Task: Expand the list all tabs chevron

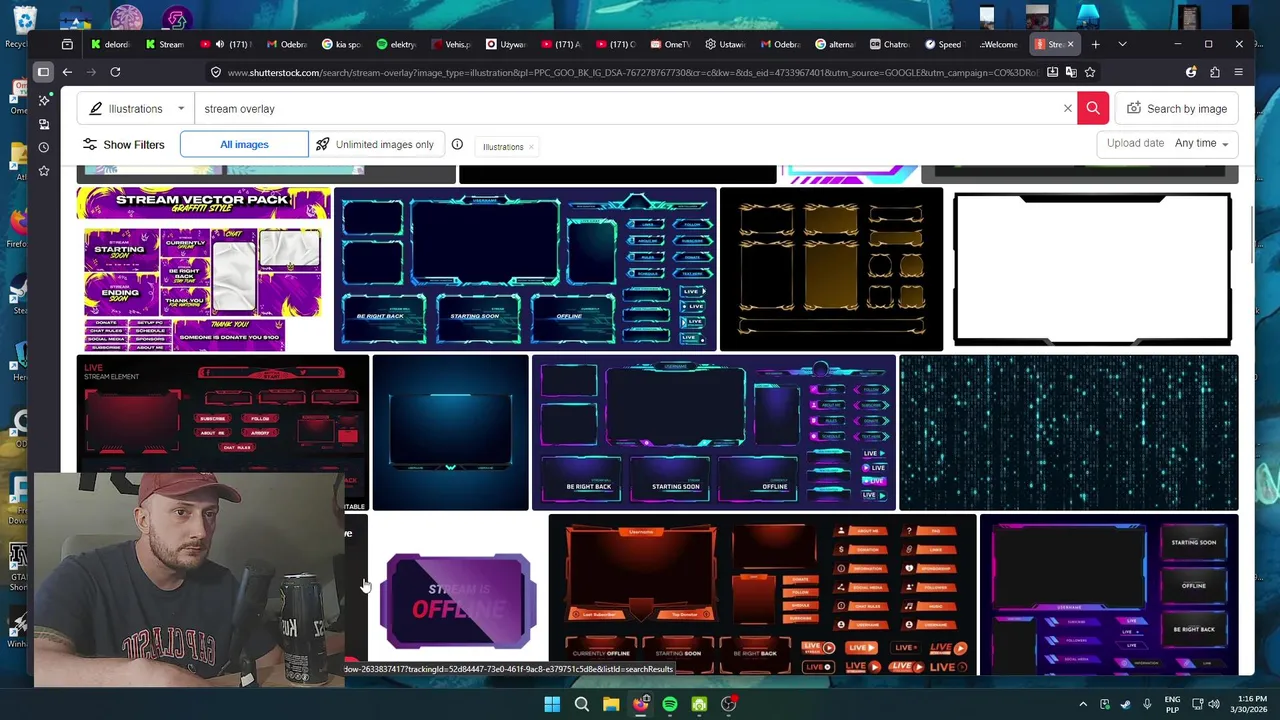Action: pyautogui.click(x=1122, y=44)
